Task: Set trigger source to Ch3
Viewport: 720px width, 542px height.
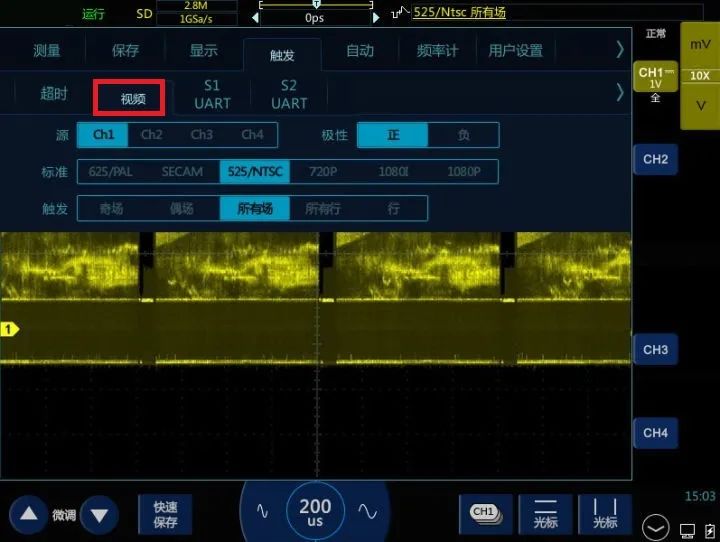Action: coord(202,135)
